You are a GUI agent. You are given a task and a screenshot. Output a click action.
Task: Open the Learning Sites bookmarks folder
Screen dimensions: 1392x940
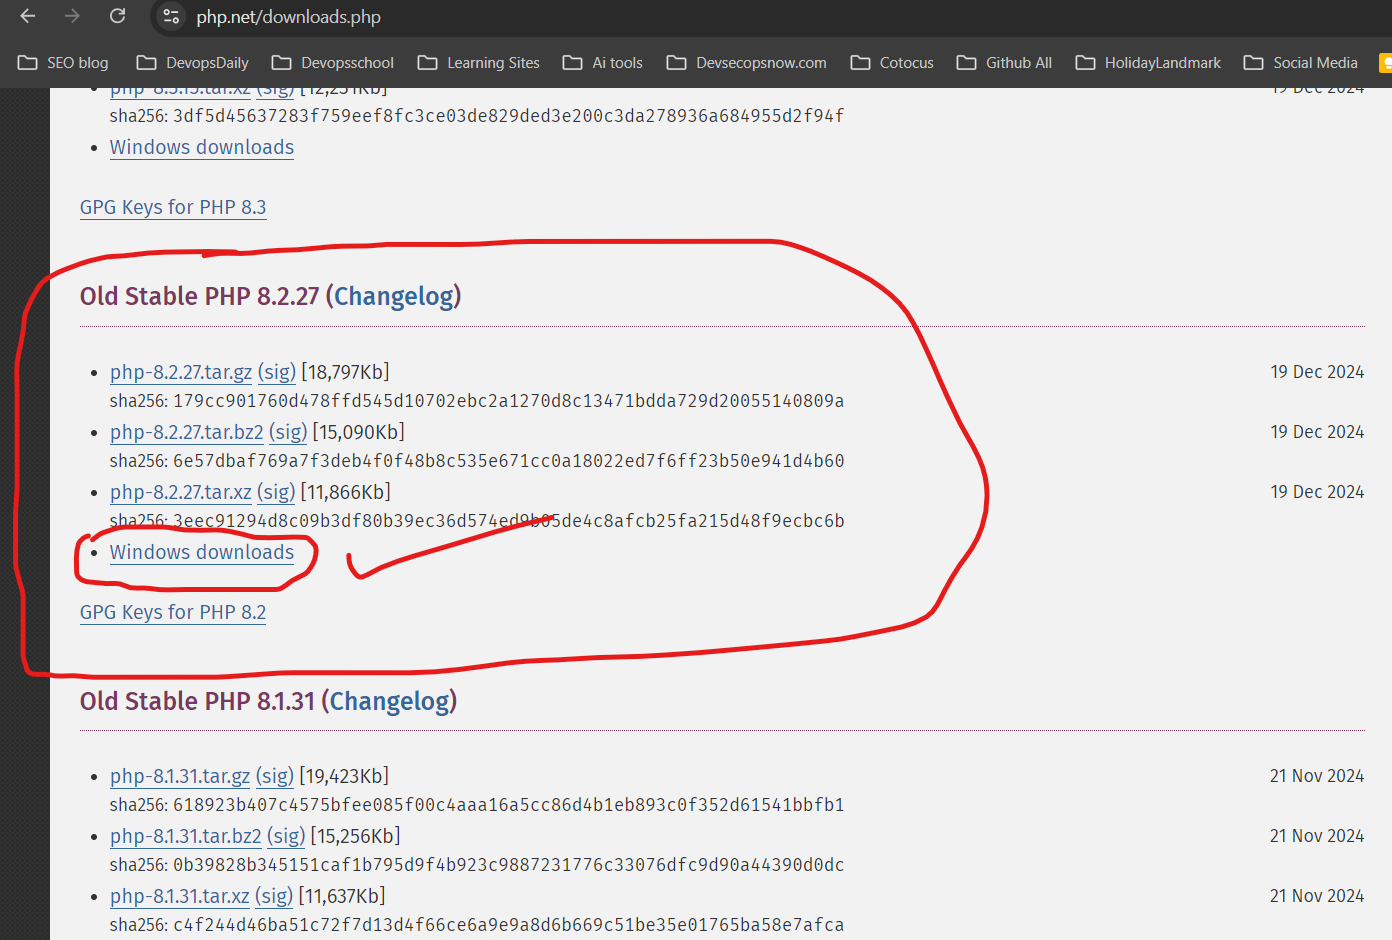coord(478,62)
